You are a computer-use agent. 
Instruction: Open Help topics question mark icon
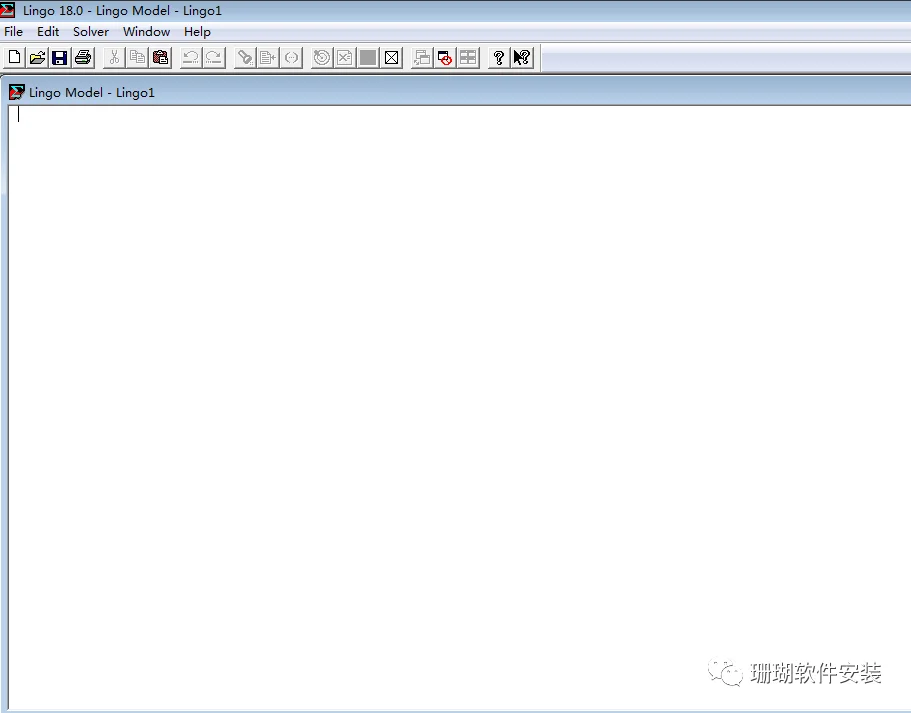pos(498,58)
